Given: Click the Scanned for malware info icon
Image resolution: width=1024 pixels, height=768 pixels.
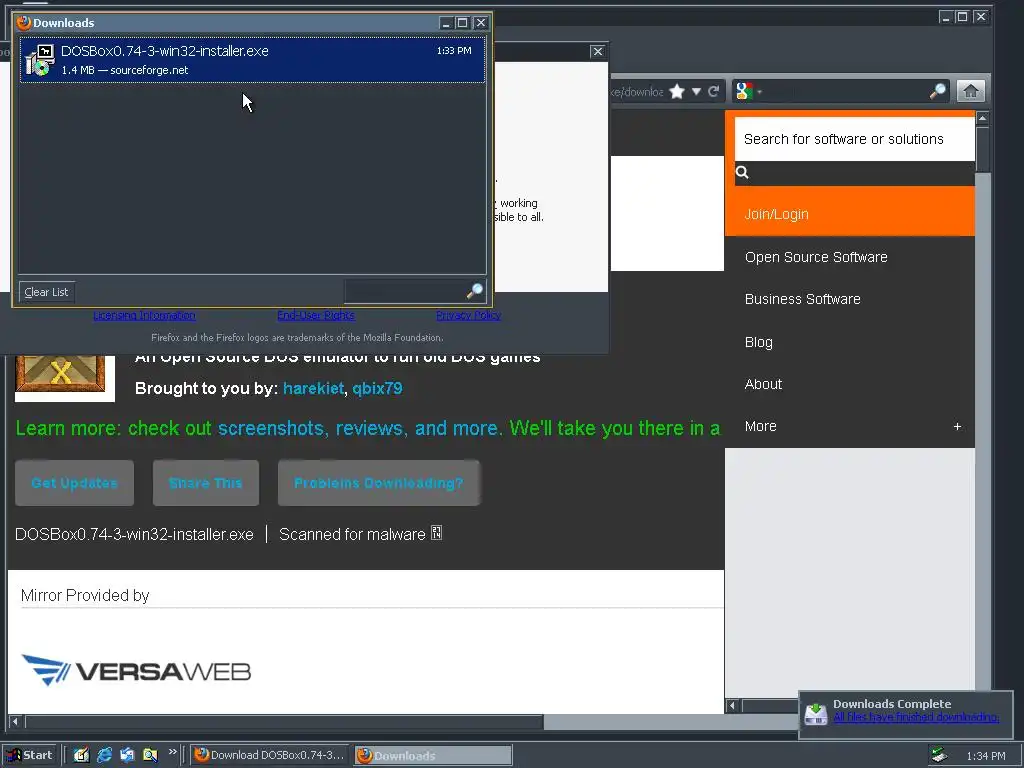Looking at the screenshot, I should click(x=436, y=534).
